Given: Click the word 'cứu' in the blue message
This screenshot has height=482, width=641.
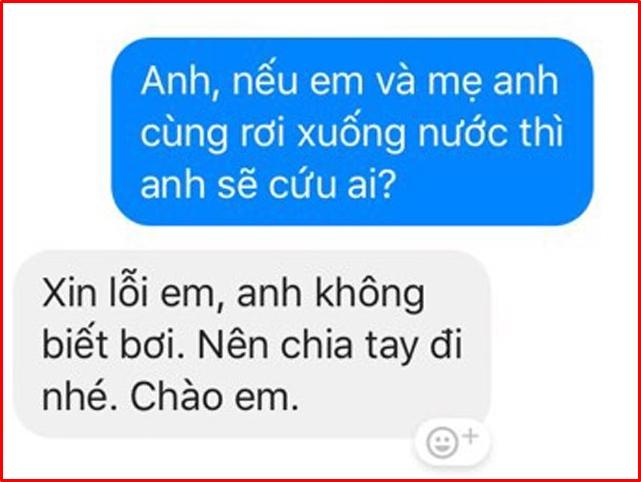Looking at the screenshot, I should pyautogui.click(x=301, y=184).
